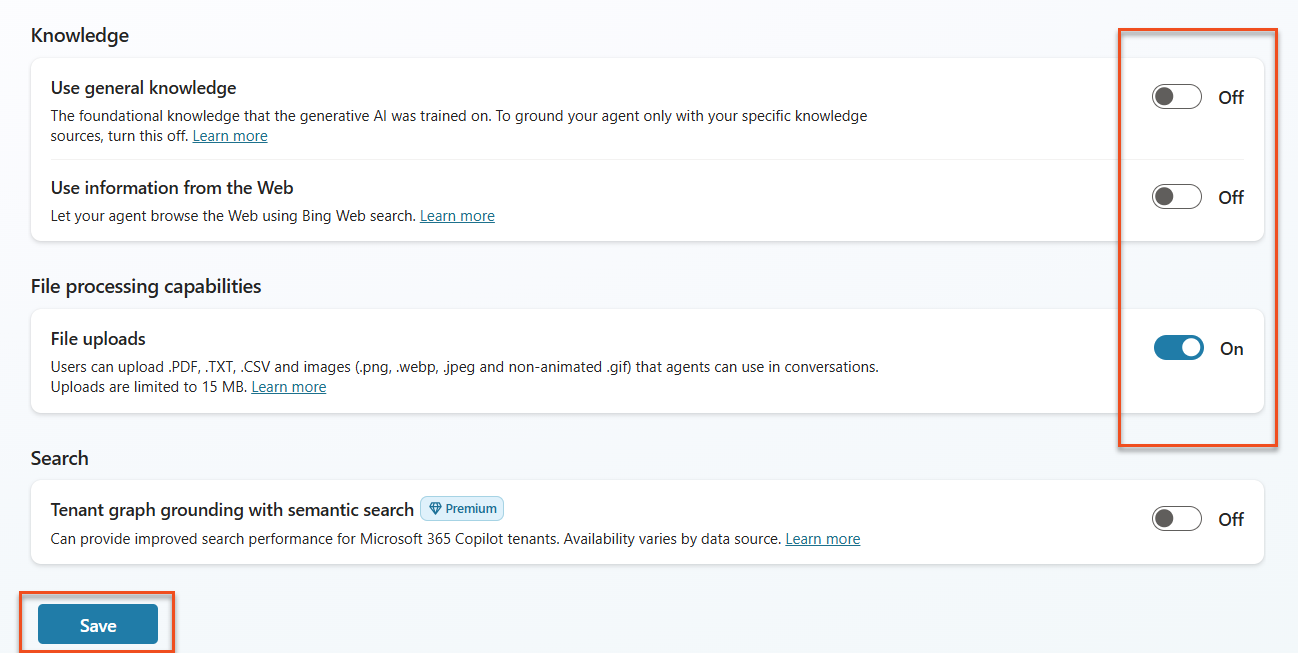Click the File uploads label
This screenshot has height=653, width=1298.
97,339
